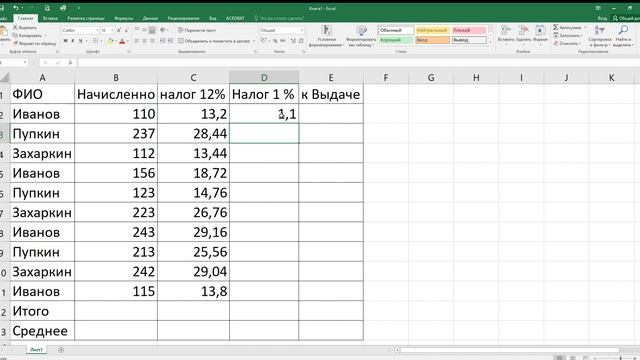640x360 pixels.
Task: Click the text Orientation icon
Action: 163,30
